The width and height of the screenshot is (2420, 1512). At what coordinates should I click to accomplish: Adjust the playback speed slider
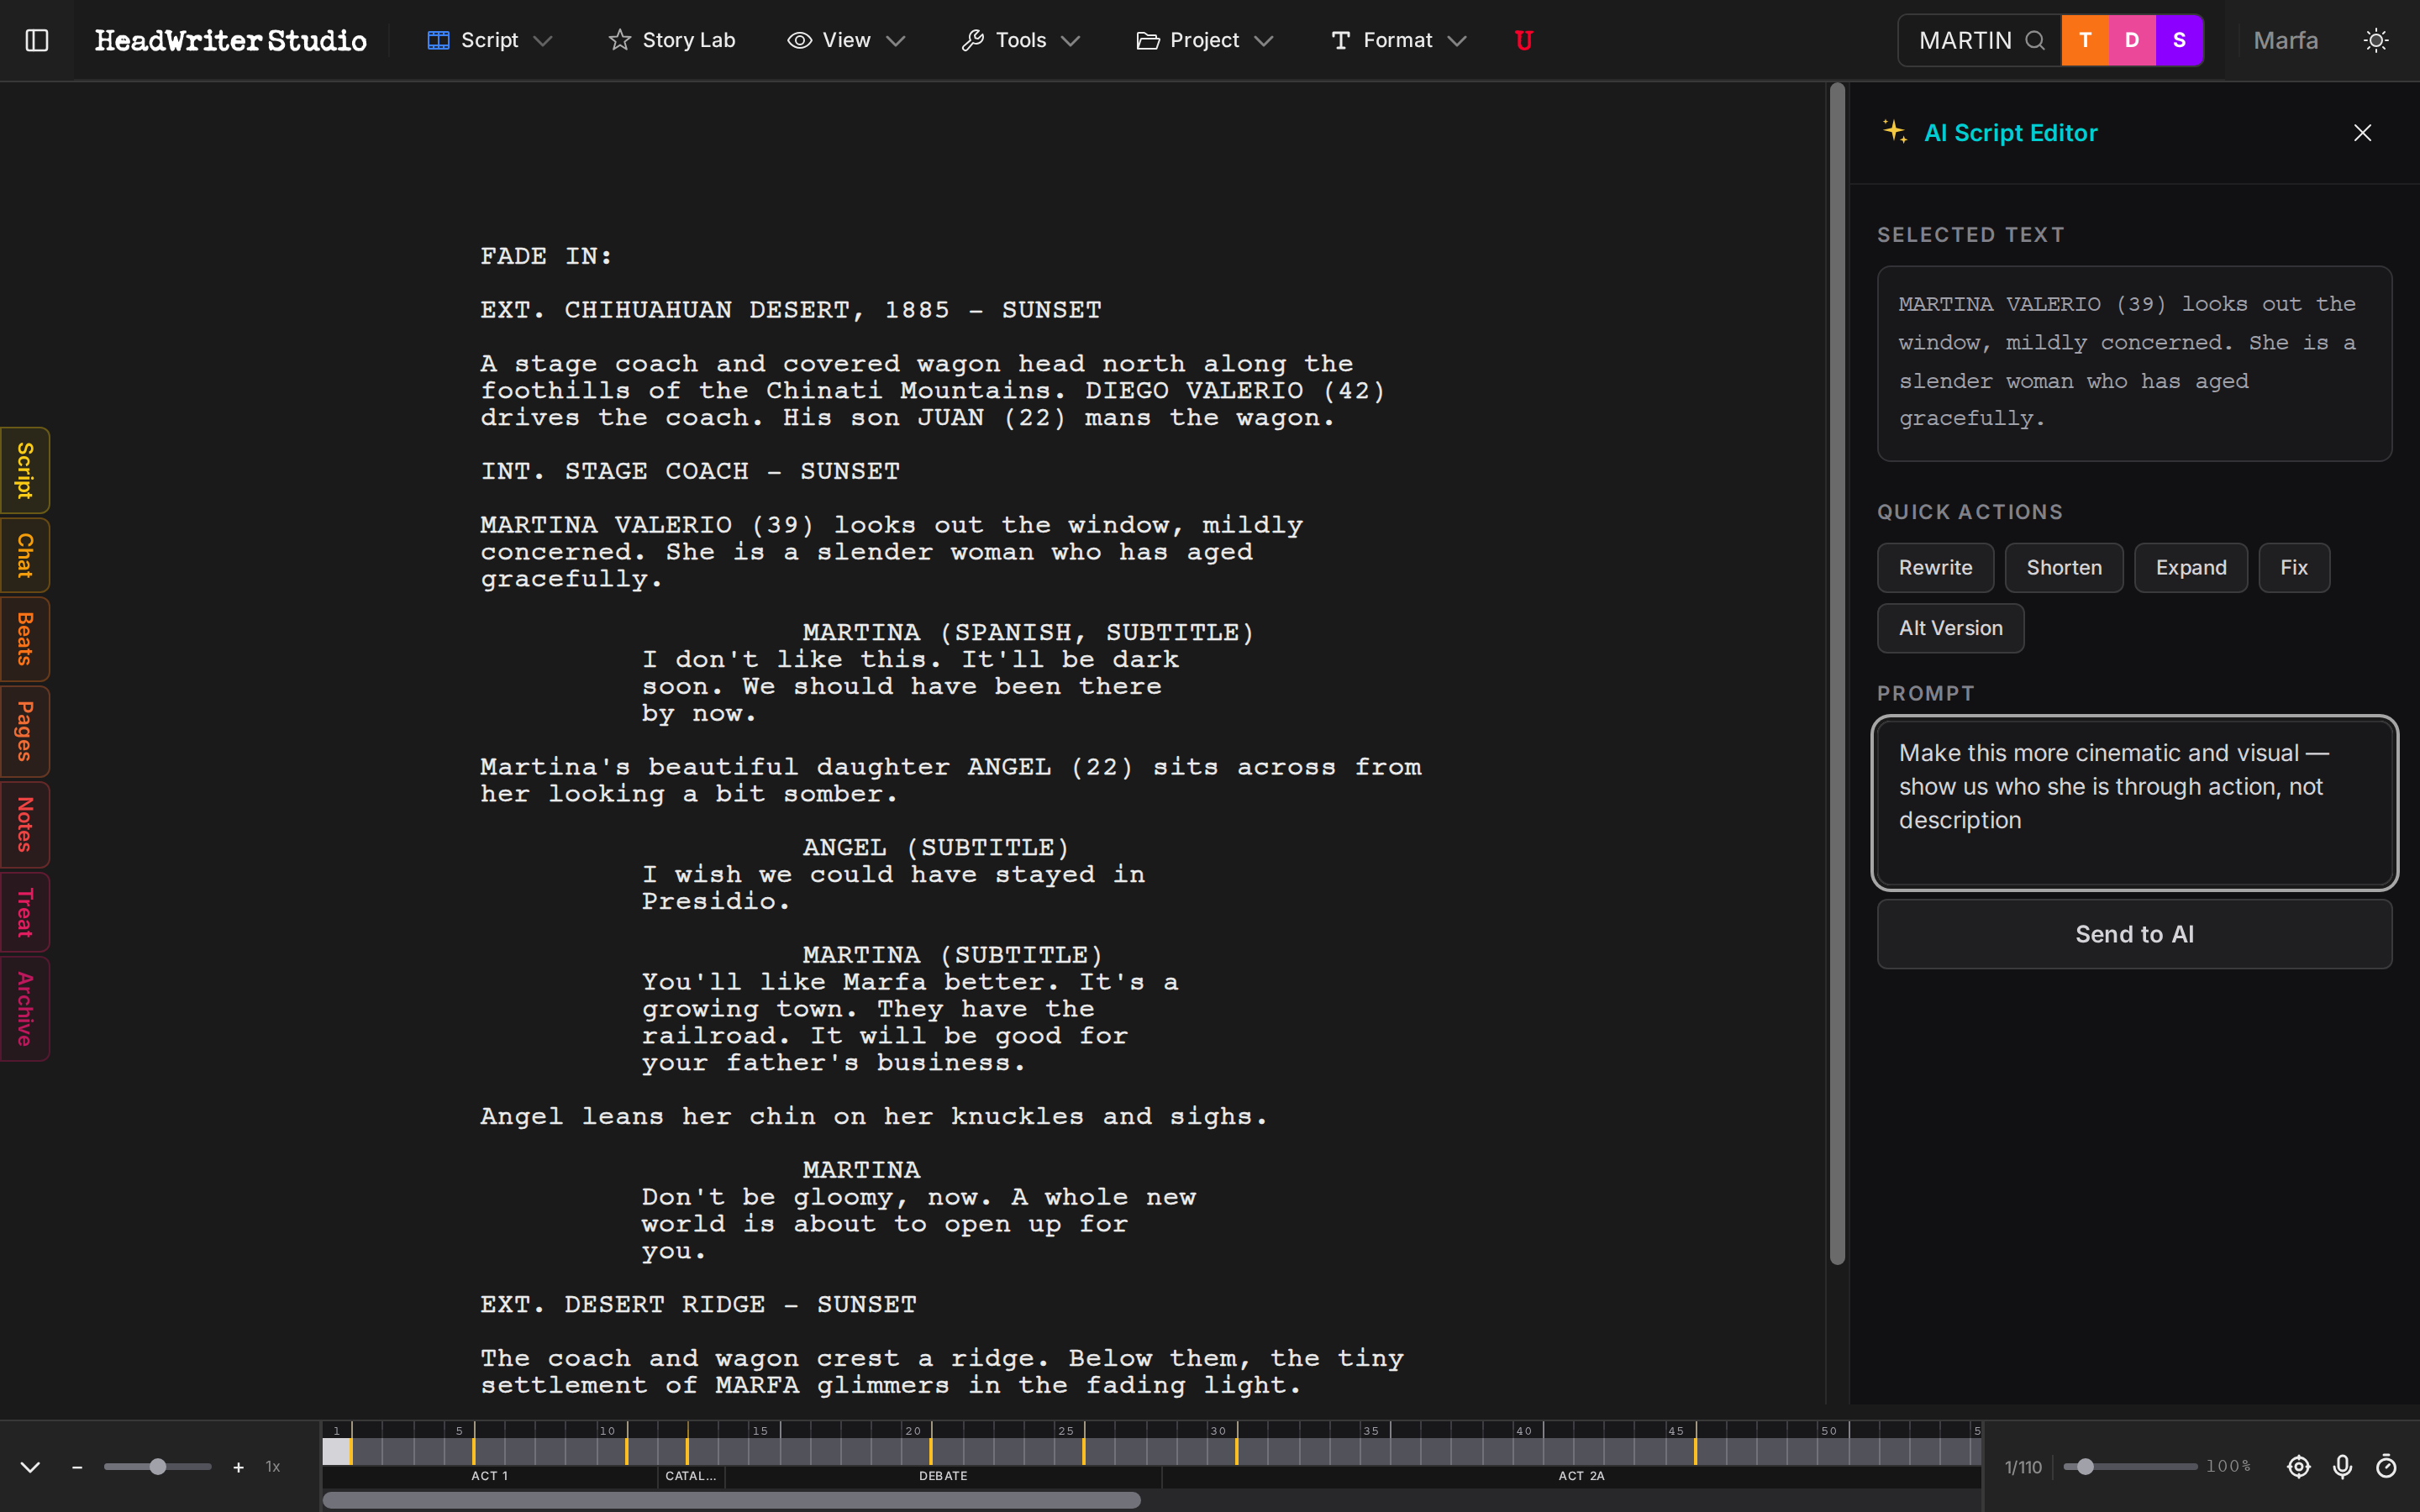click(x=157, y=1466)
